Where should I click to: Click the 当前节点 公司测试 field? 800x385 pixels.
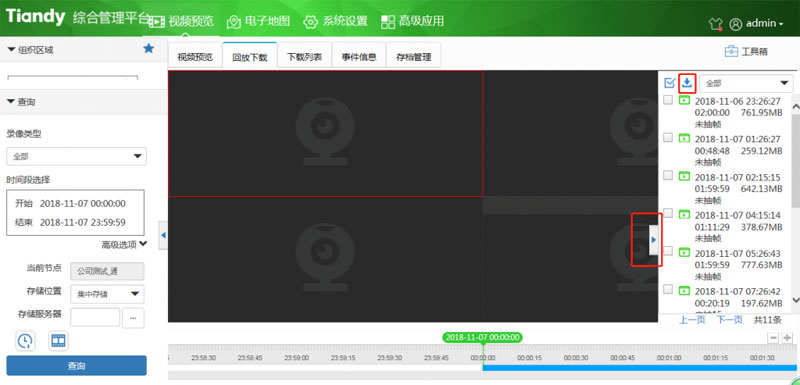point(107,271)
